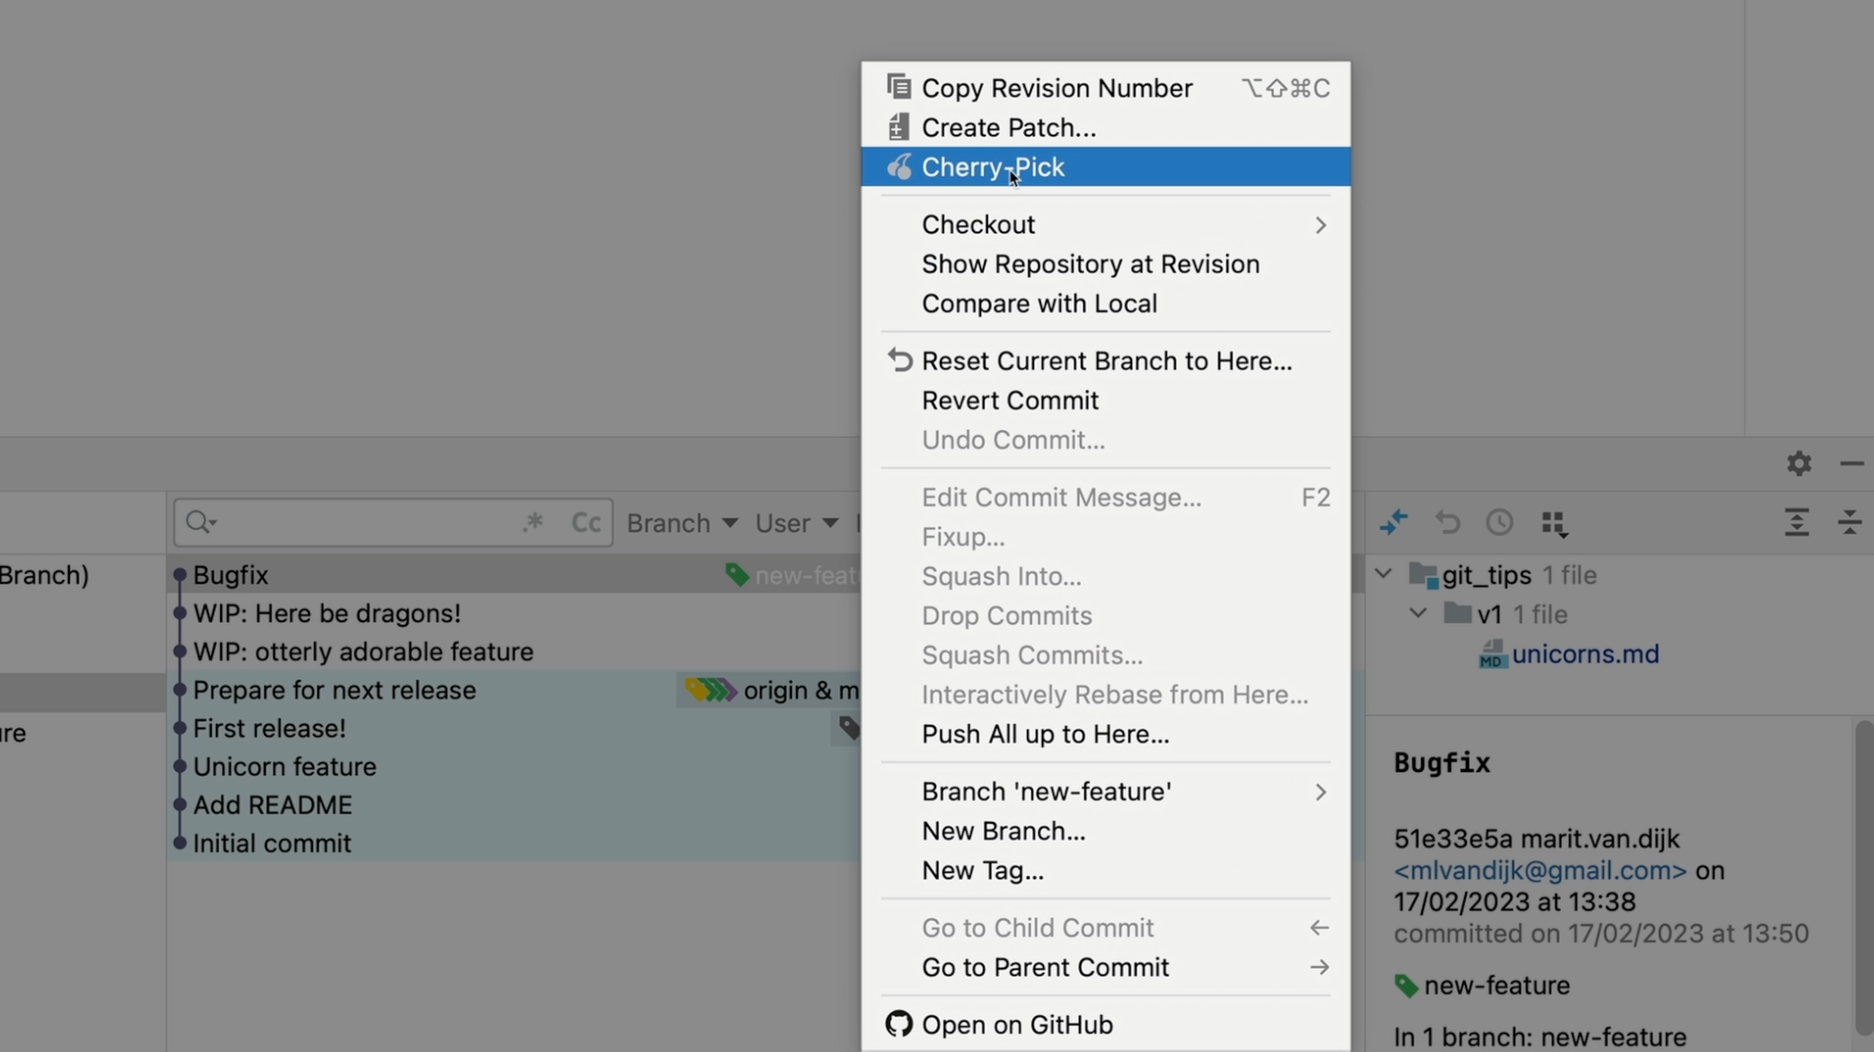Click the search magnifier icon in log filter

point(199,522)
